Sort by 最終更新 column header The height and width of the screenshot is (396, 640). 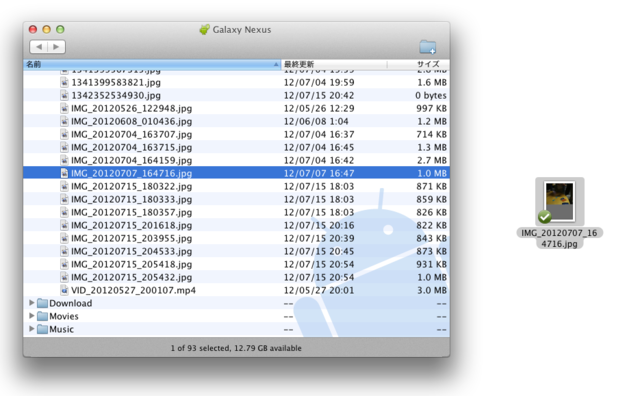[x=334, y=64]
